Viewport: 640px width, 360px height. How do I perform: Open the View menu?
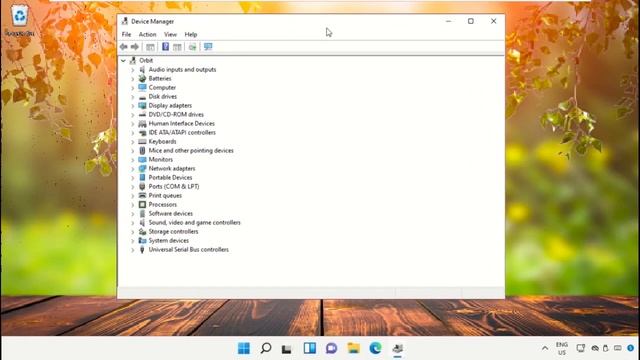point(170,34)
